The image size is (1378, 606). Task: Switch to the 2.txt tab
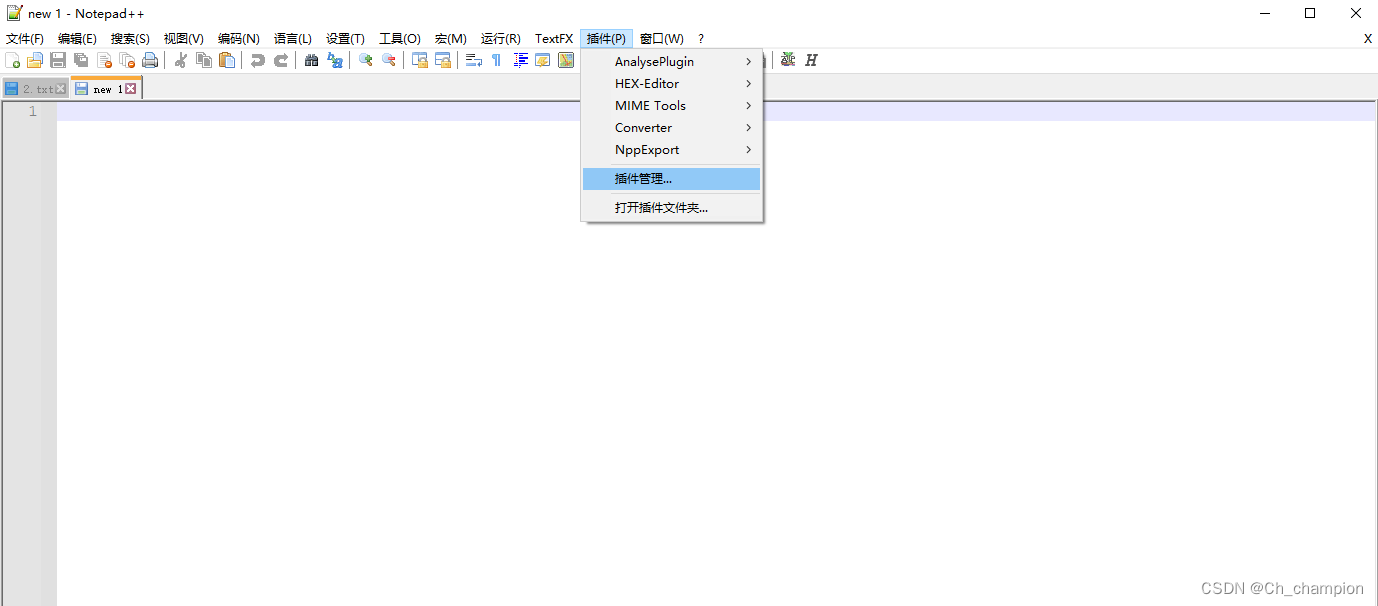pos(35,89)
